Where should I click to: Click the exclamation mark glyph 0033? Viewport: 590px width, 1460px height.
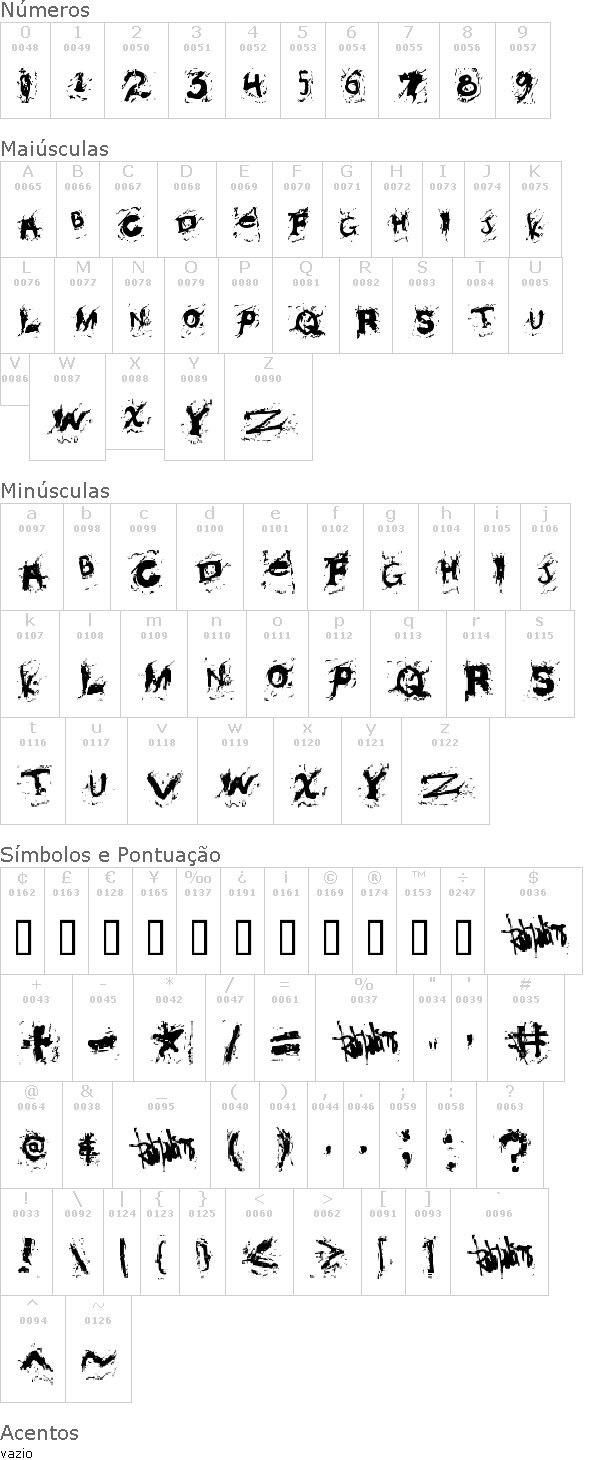(26, 1242)
